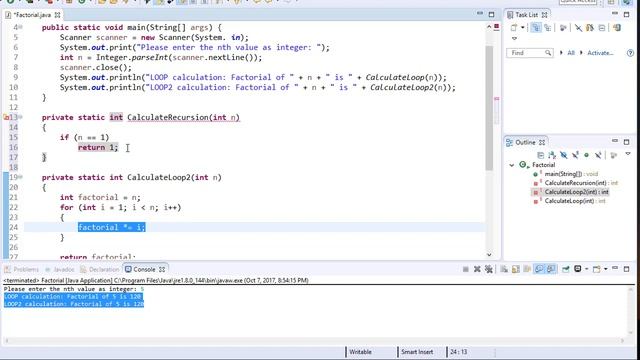
Task: Toggle Scheduled presentation in Task List
Action: [547, 28]
